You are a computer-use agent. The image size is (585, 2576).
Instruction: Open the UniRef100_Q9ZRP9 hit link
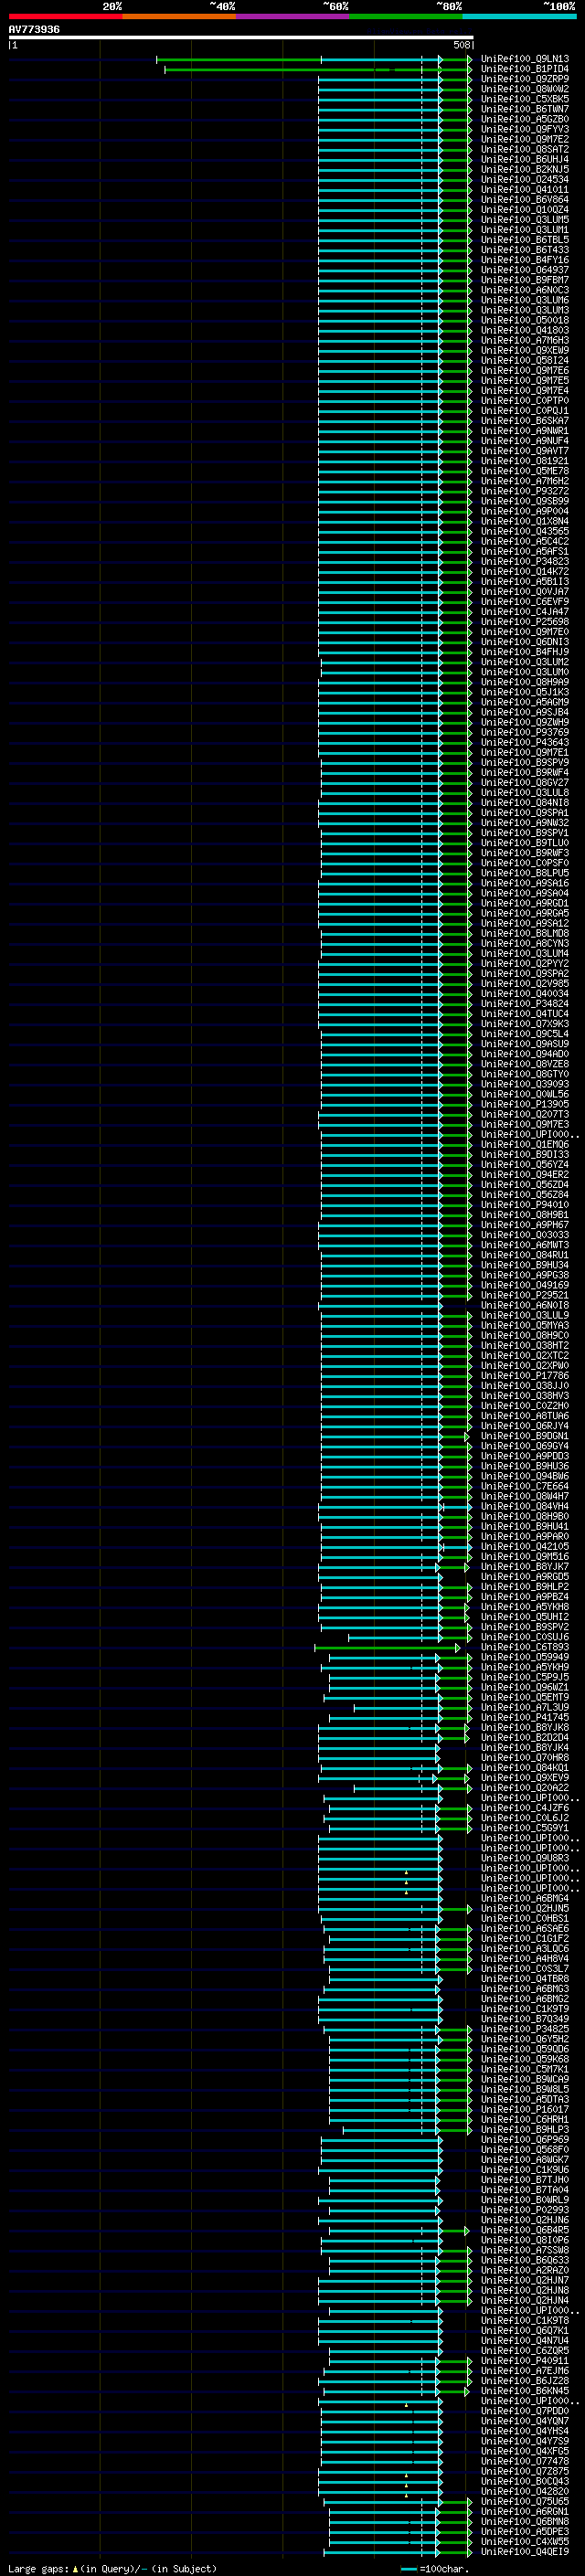click(x=525, y=79)
